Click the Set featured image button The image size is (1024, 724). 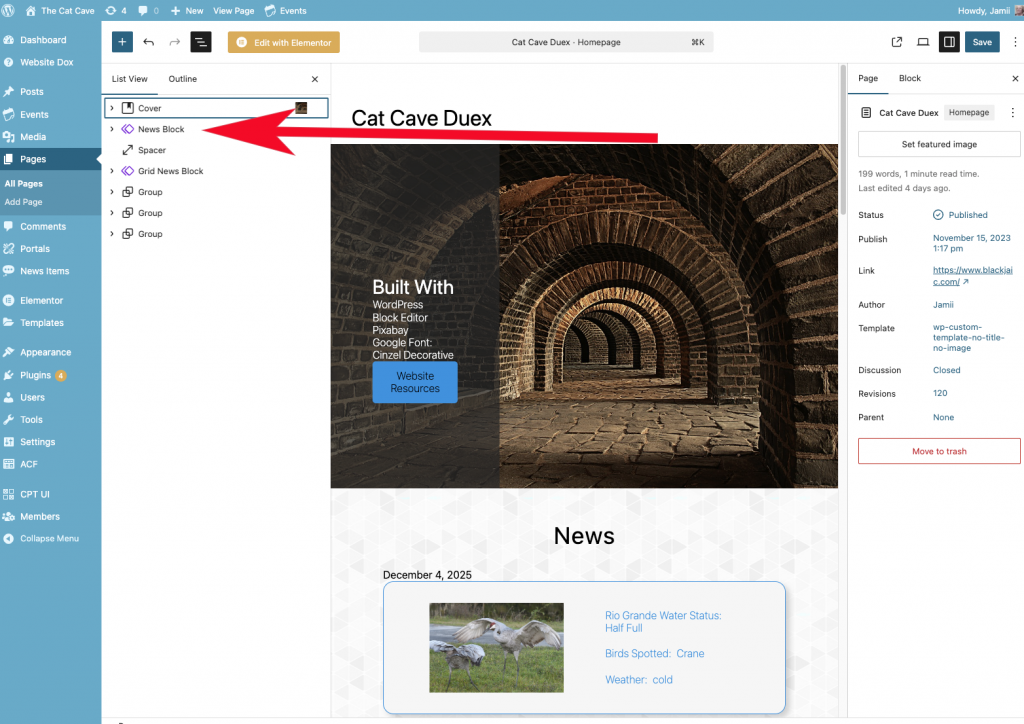click(939, 145)
